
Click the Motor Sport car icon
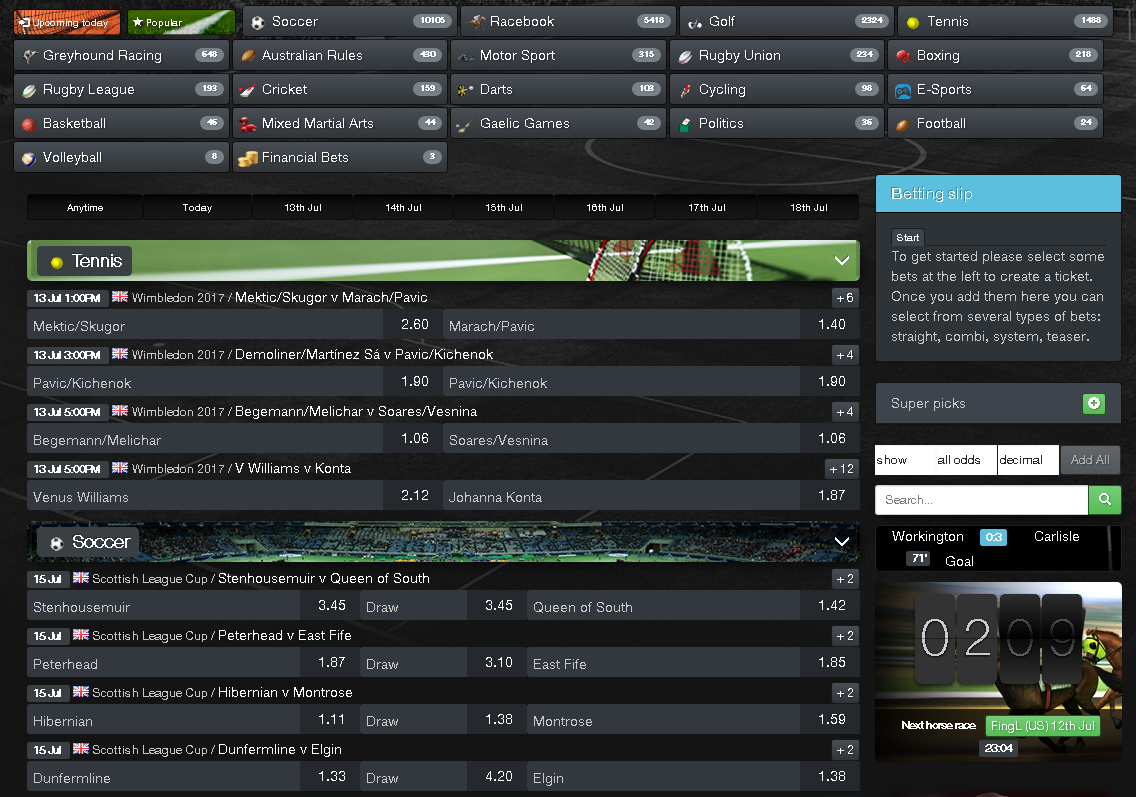pos(466,56)
